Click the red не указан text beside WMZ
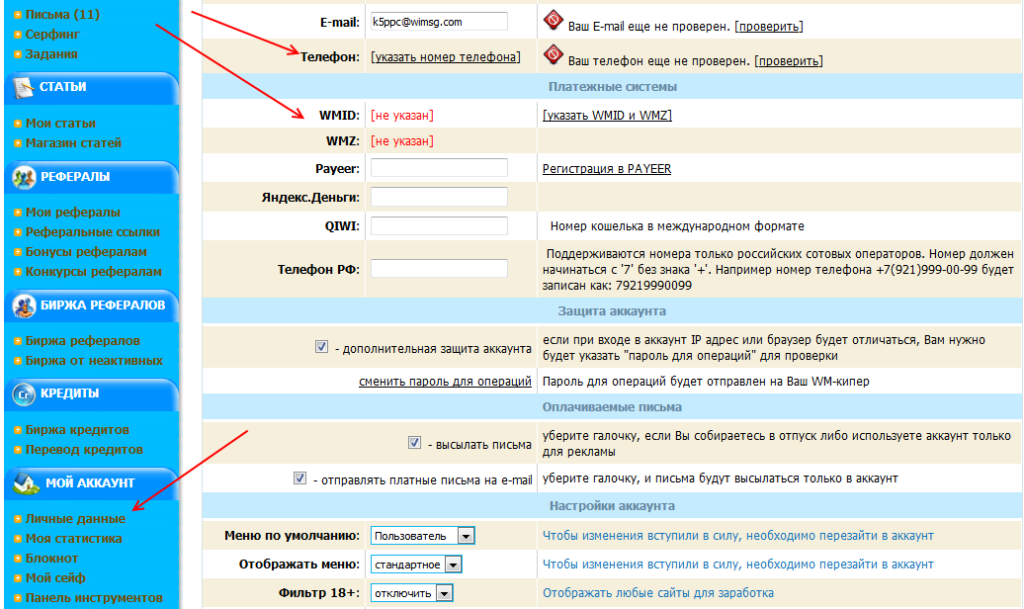The image size is (1024, 609). pyautogui.click(x=402, y=141)
